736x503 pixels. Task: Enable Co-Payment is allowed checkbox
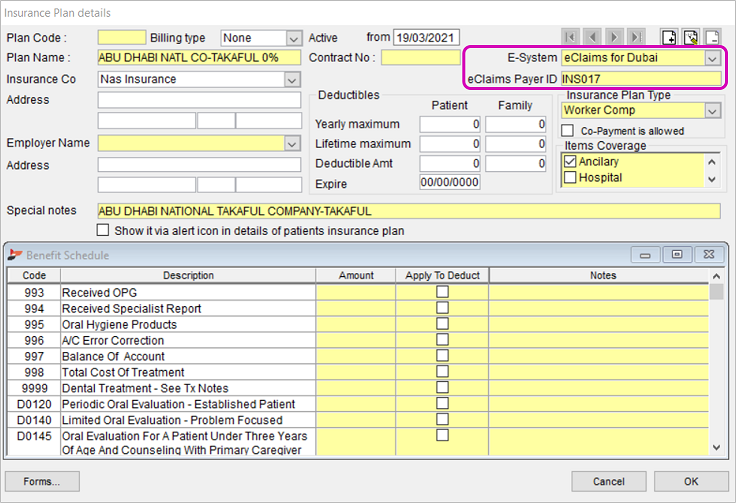pyautogui.click(x=569, y=131)
